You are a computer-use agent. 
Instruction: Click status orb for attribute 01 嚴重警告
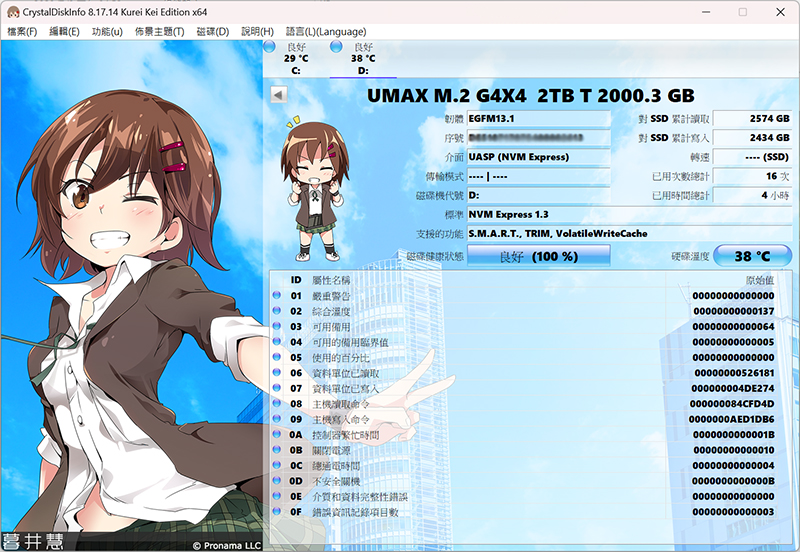(x=277, y=295)
